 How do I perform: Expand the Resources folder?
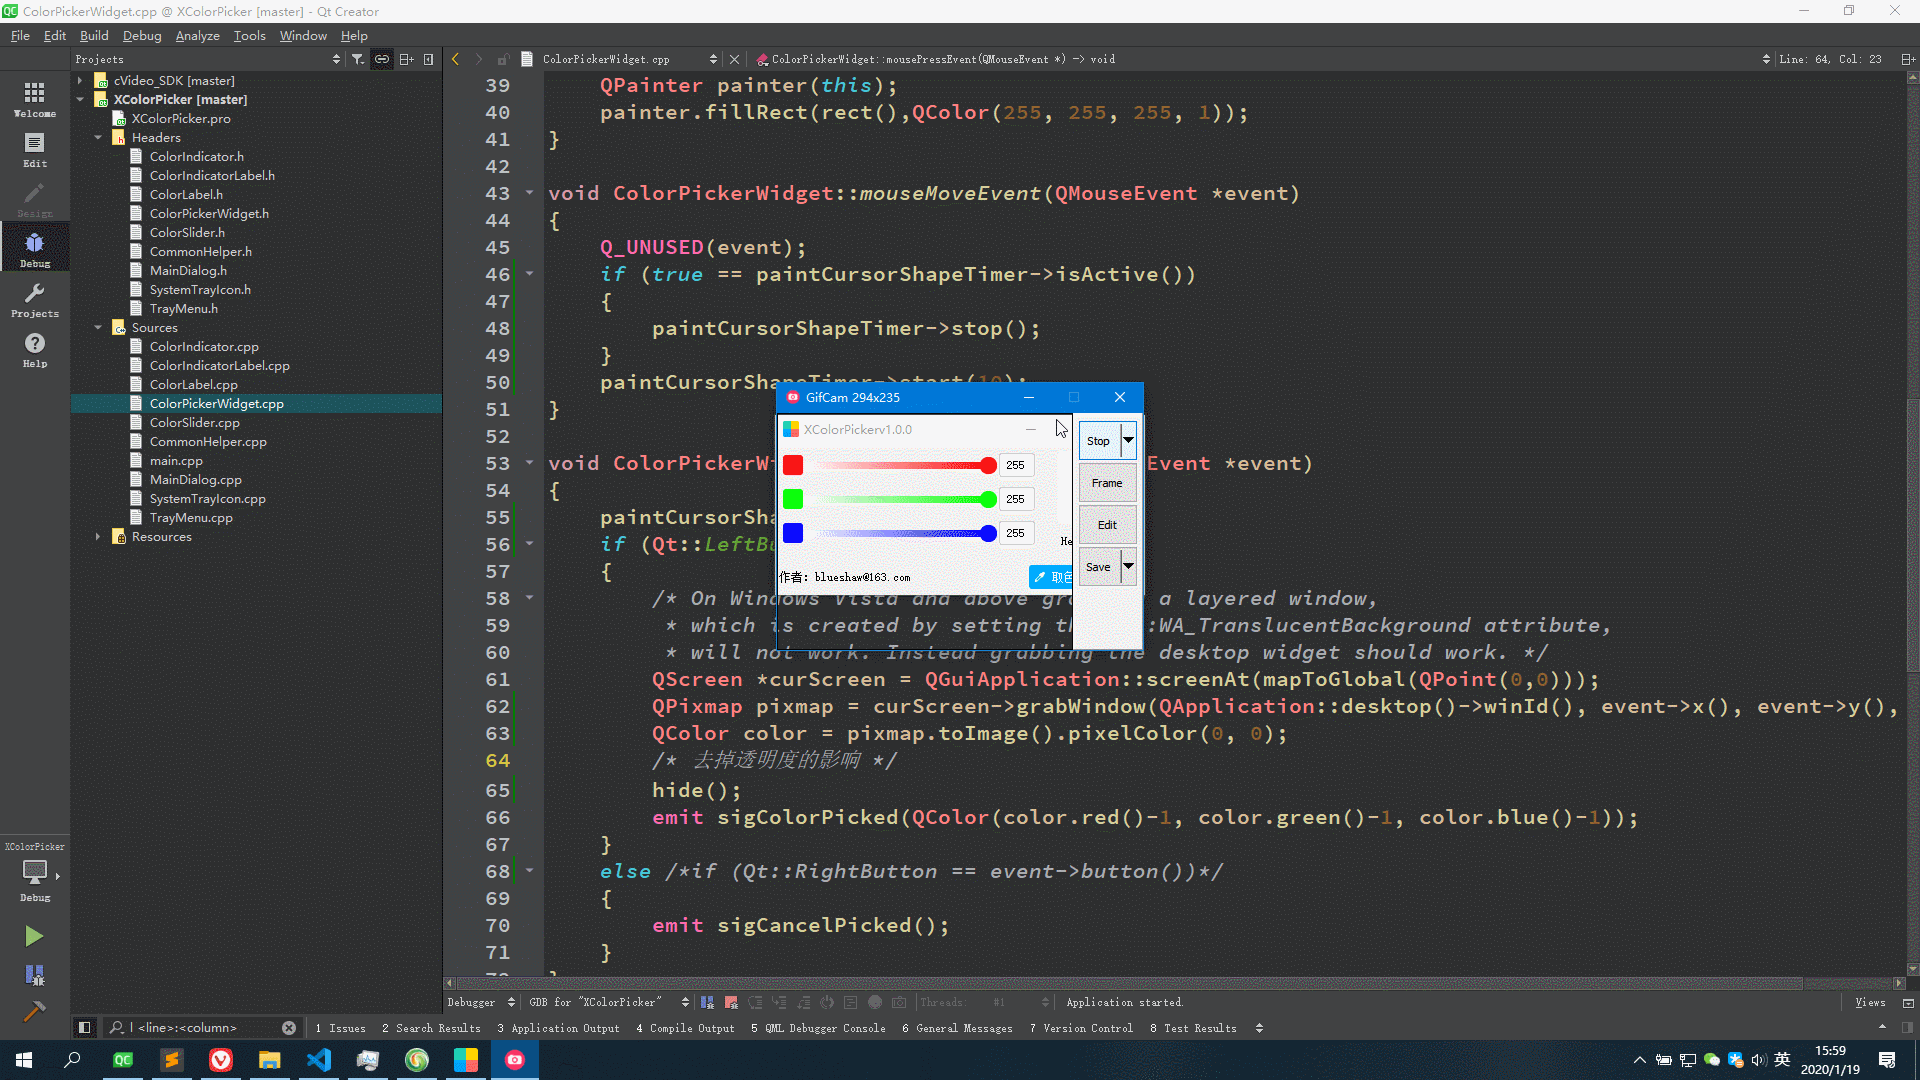(98, 536)
